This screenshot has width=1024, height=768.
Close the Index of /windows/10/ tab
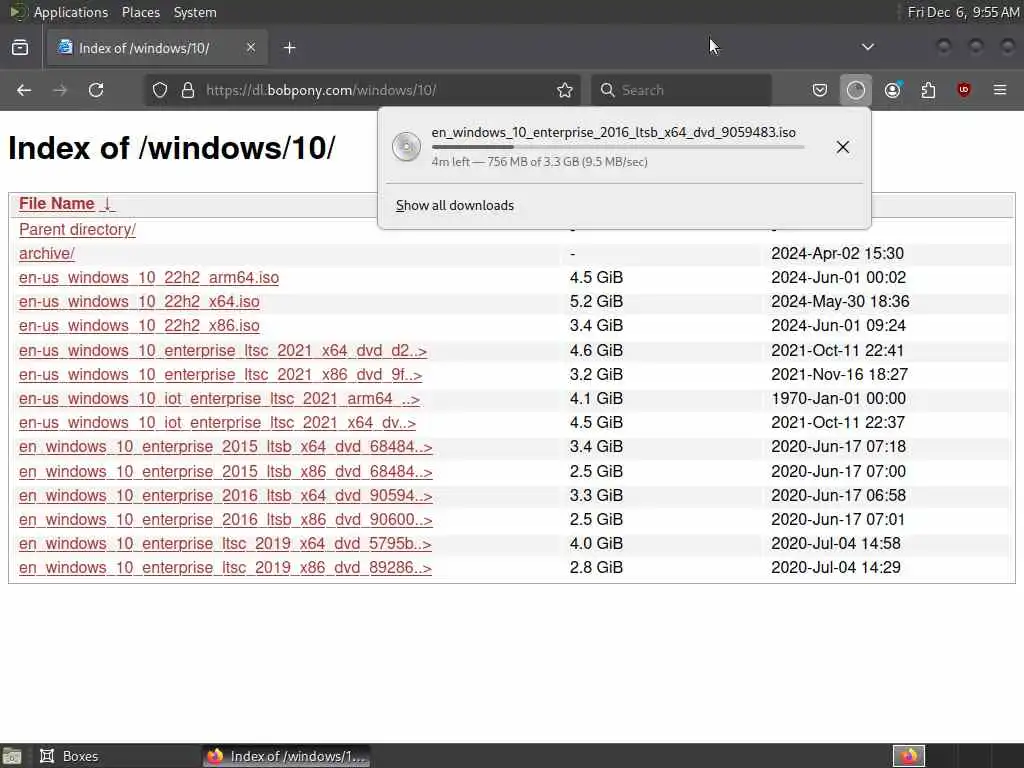[x=251, y=48]
